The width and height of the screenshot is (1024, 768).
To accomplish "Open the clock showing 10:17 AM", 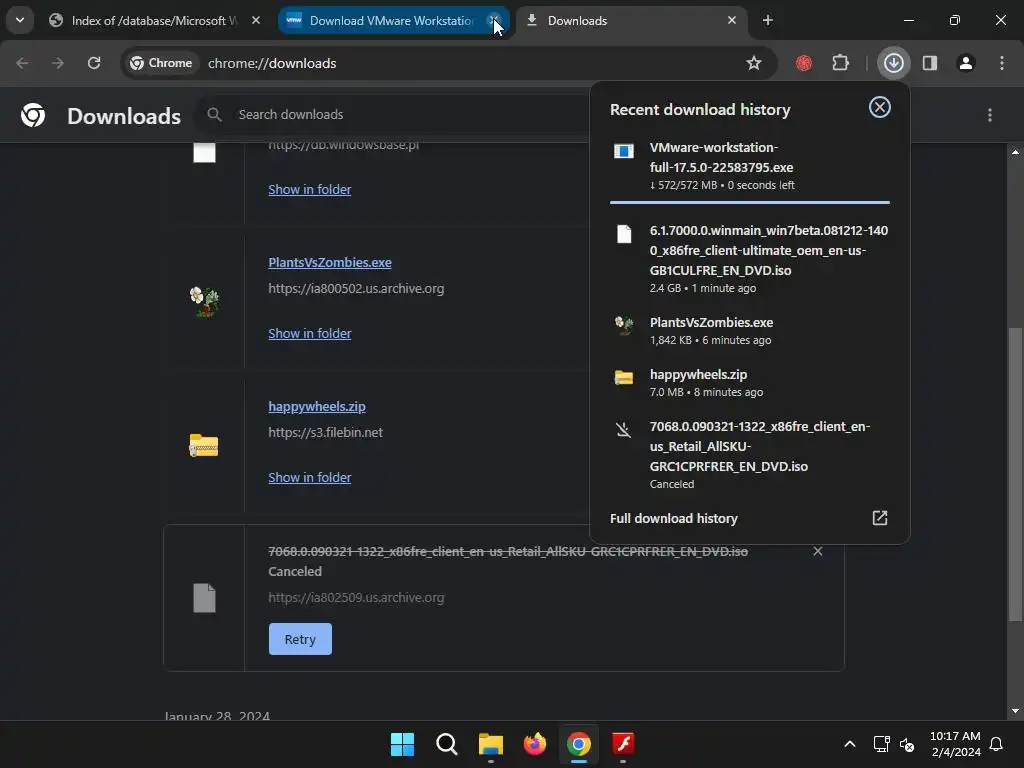I will [955, 744].
